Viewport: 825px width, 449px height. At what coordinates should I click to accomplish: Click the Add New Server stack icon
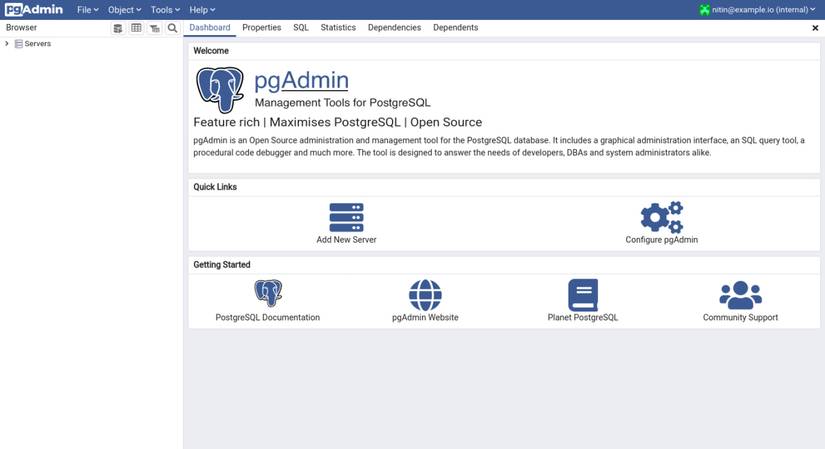[346, 217]
